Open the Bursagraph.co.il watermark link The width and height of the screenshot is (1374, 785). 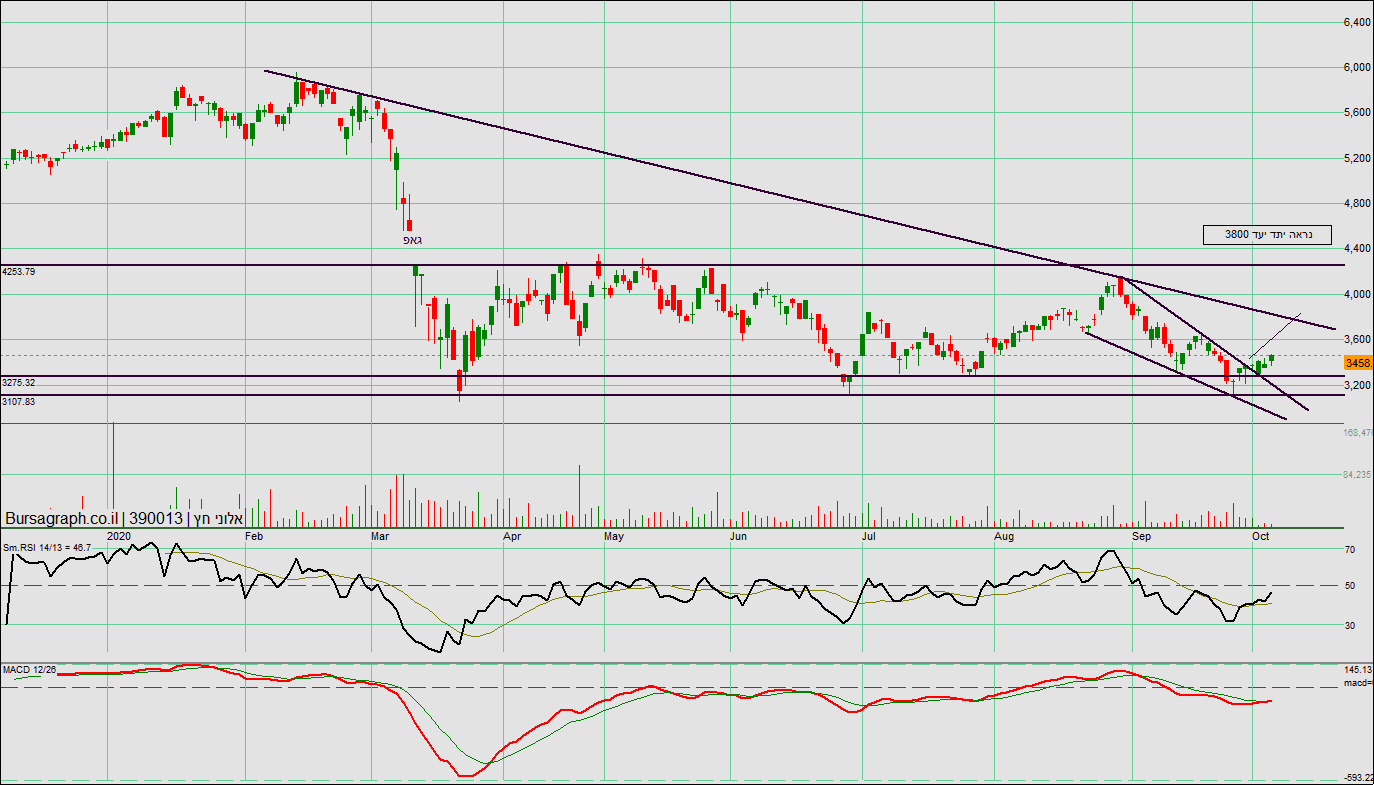[x=65, y=519]
